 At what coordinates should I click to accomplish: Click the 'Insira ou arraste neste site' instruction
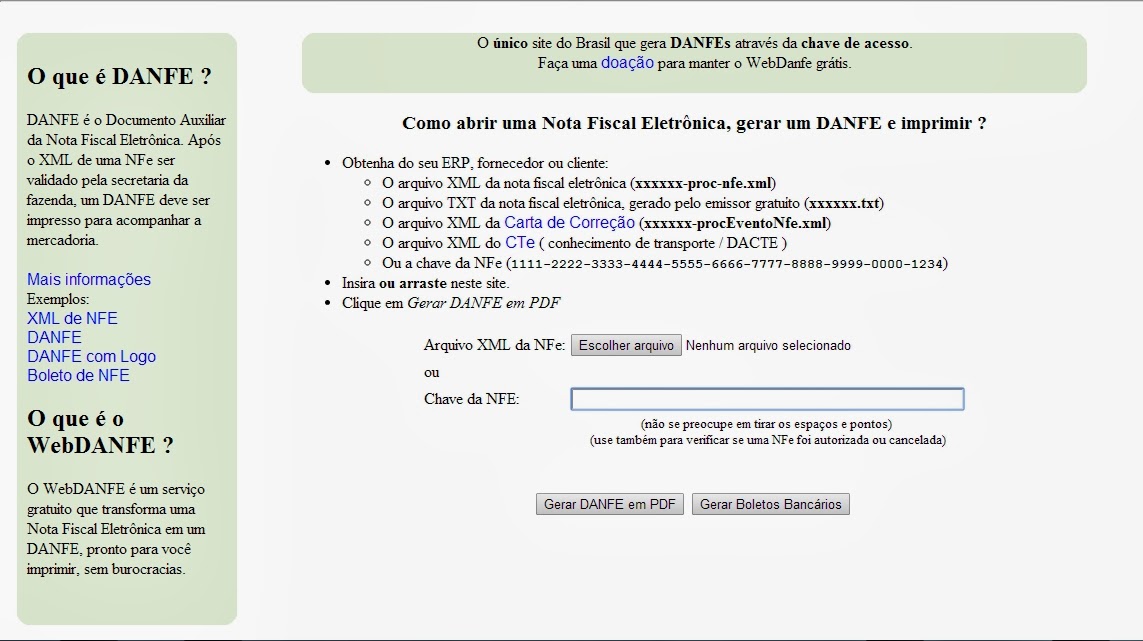coord(426,283)
